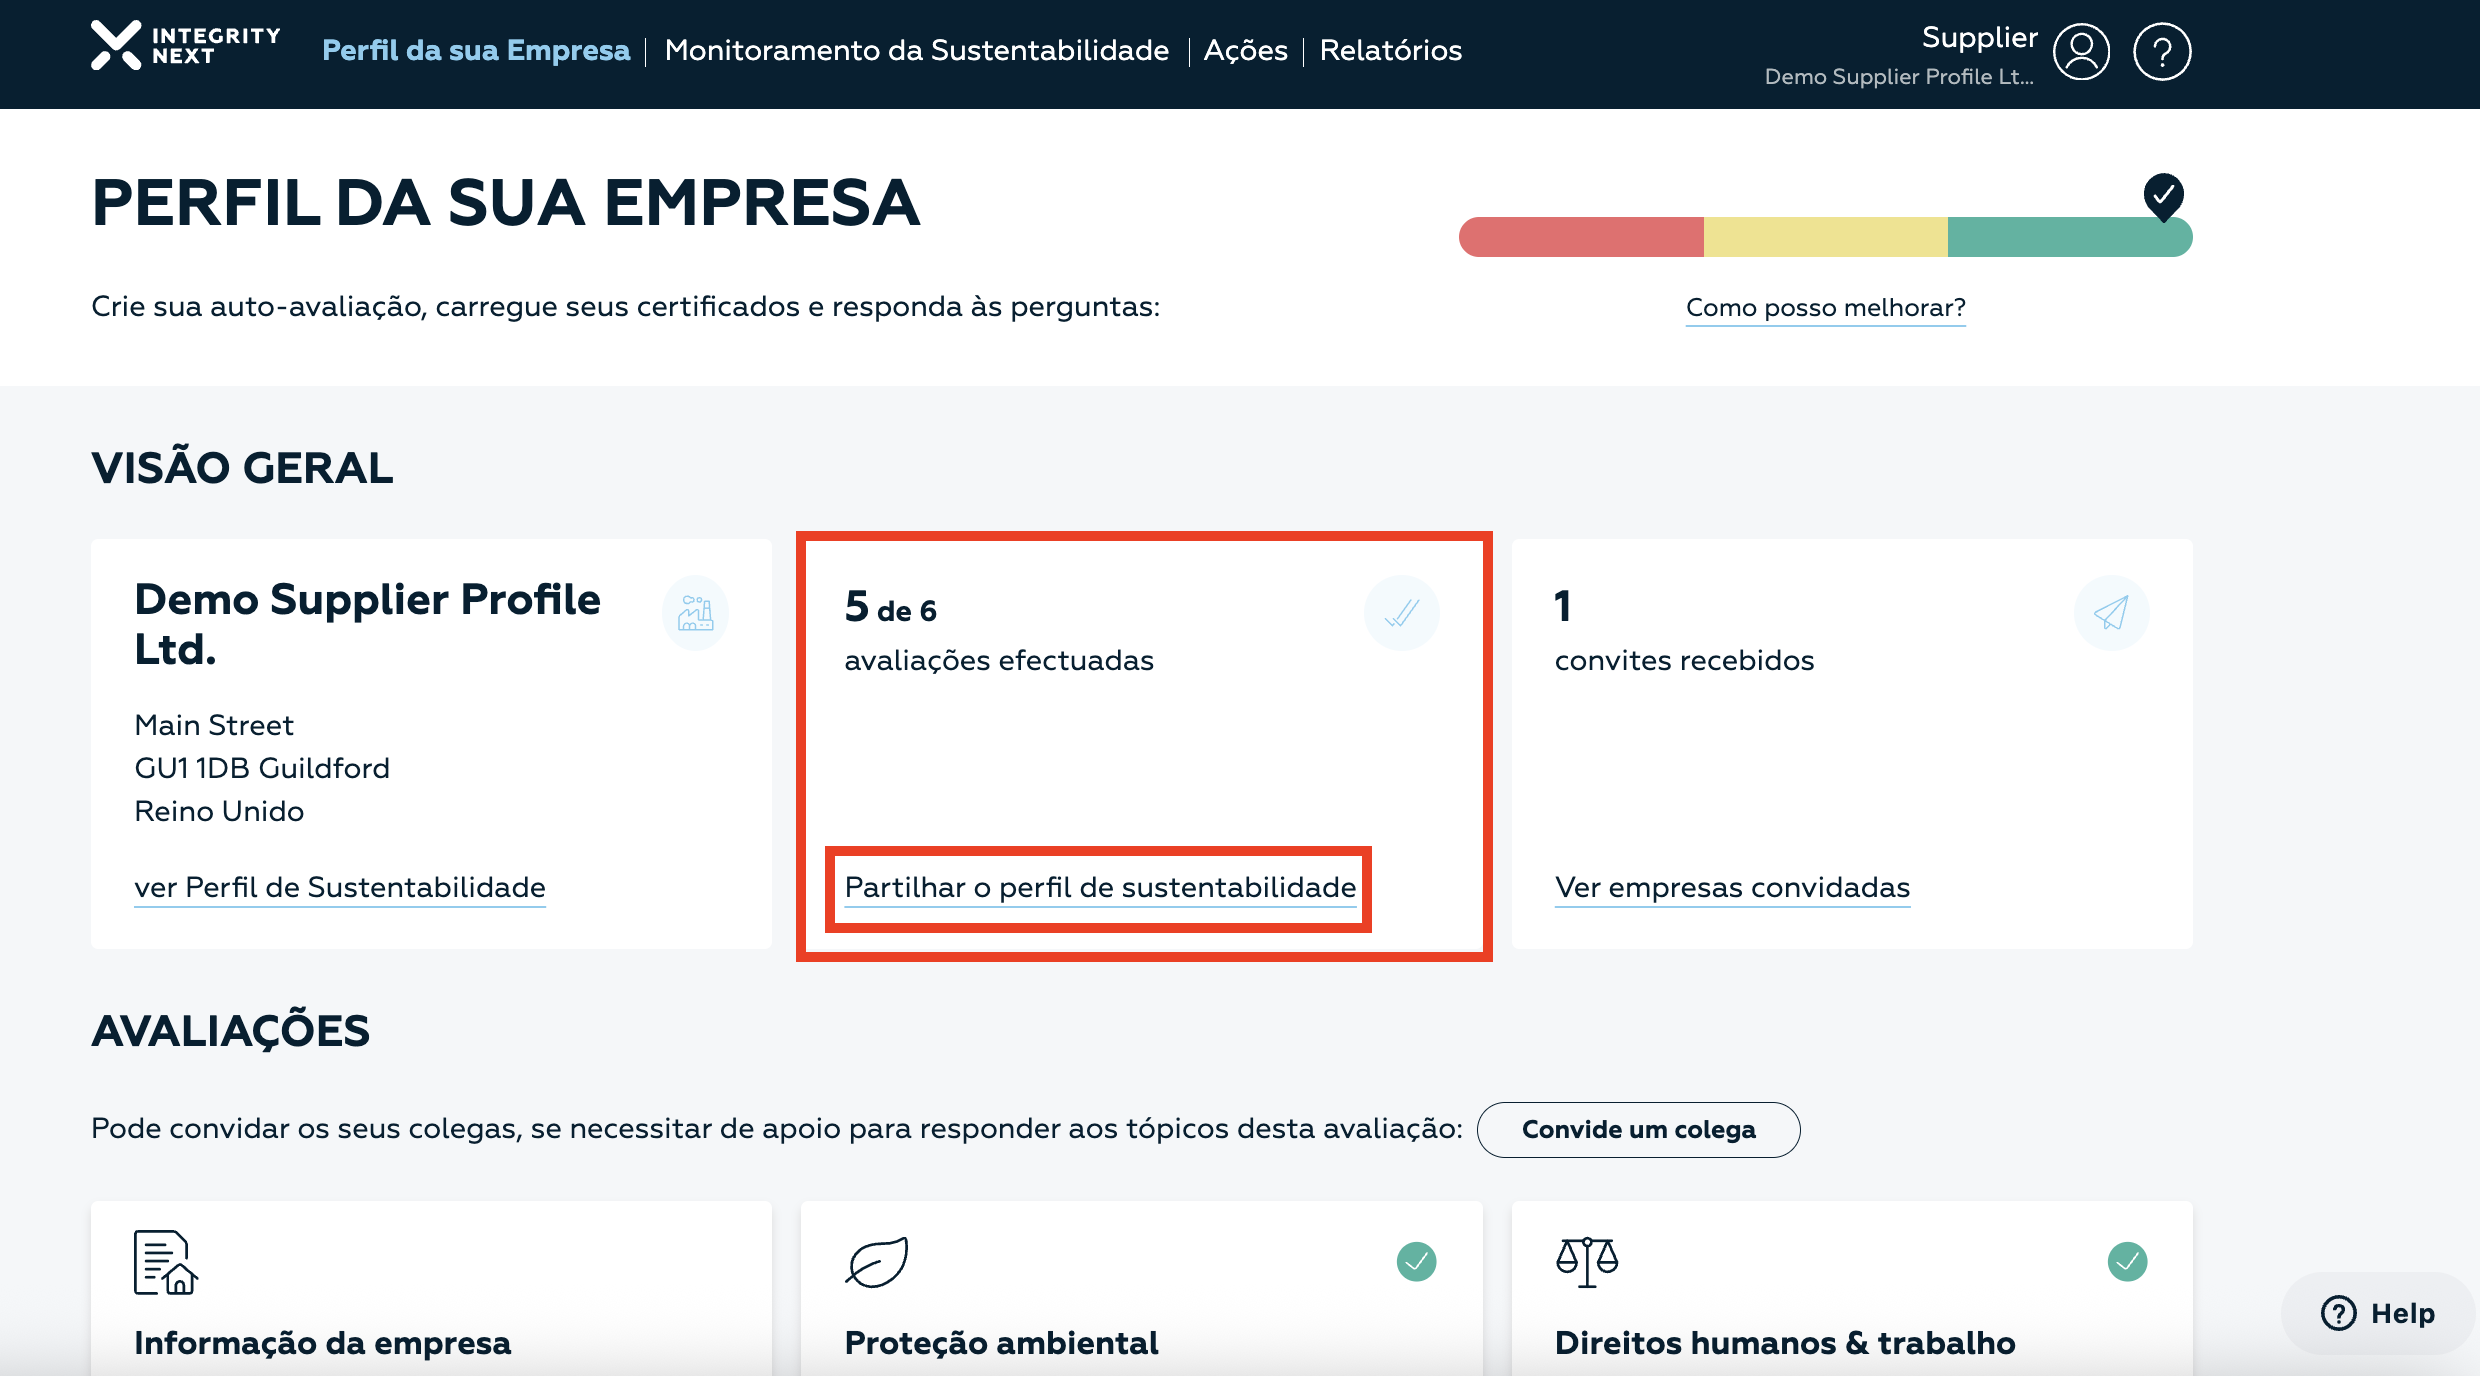Click the paper plane invitations icon
Viewport: 2480px width, 1376px height.
pyautogui.click(x=2111, y=613)
